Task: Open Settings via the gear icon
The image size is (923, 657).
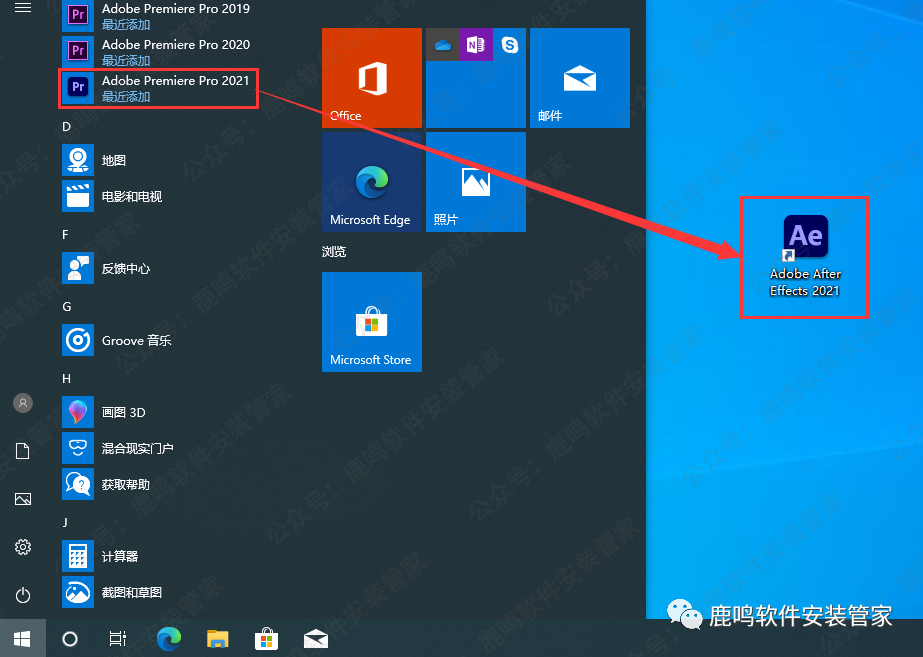Action: (23, 547)
